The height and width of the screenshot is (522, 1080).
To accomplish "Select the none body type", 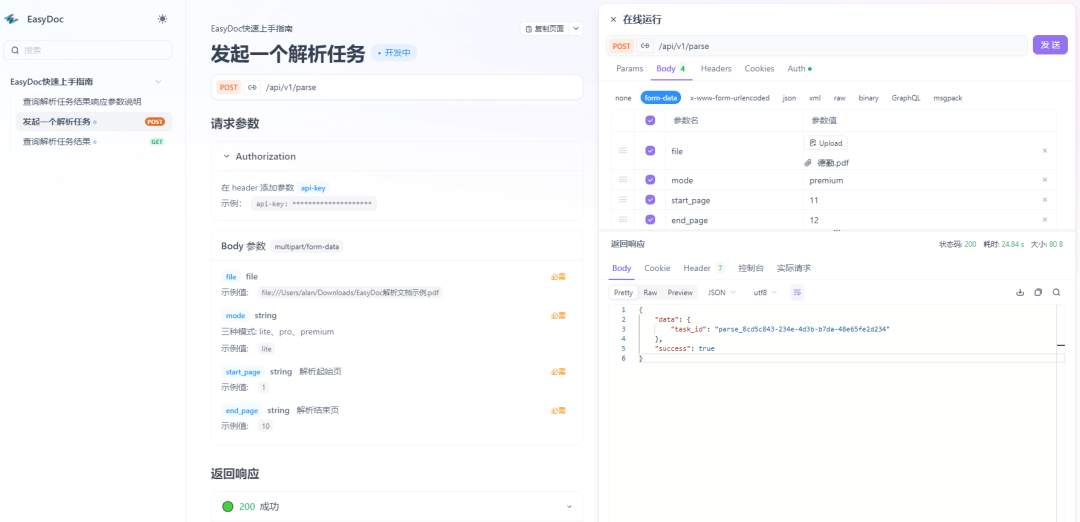I will click(623, 98).
